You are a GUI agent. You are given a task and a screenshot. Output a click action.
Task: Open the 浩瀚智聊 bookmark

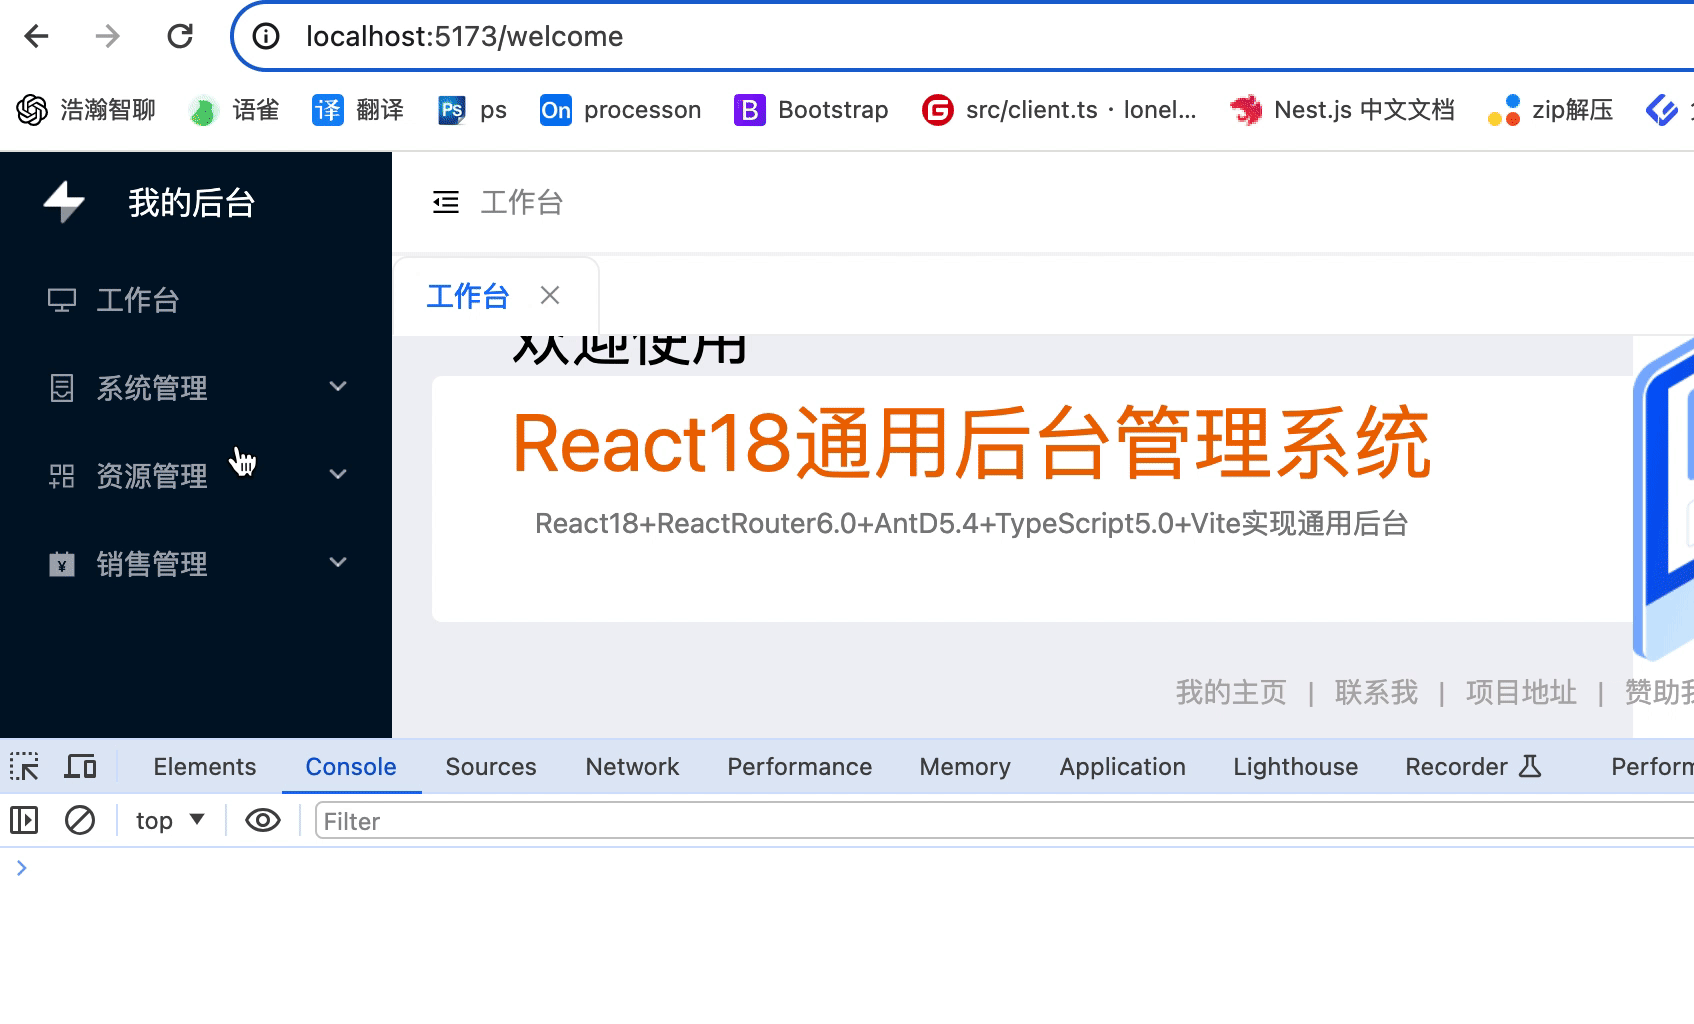point(87,110)
